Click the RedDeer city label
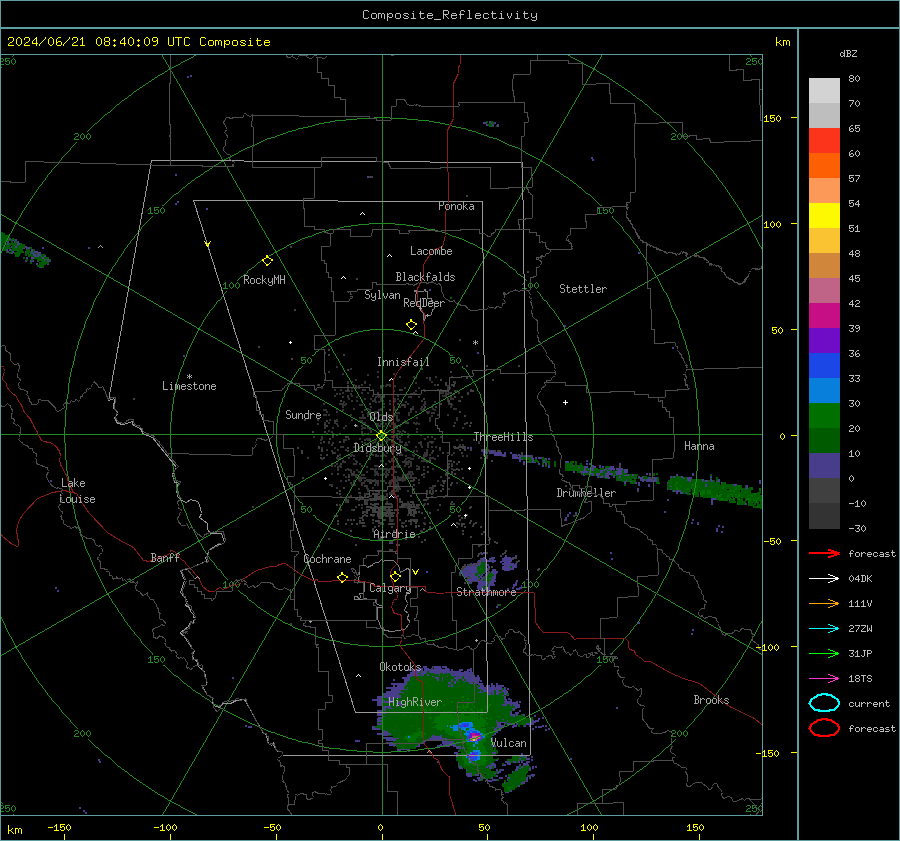This screenshot has height=841, width=900. pyautogui.click(x=424, y=303)
